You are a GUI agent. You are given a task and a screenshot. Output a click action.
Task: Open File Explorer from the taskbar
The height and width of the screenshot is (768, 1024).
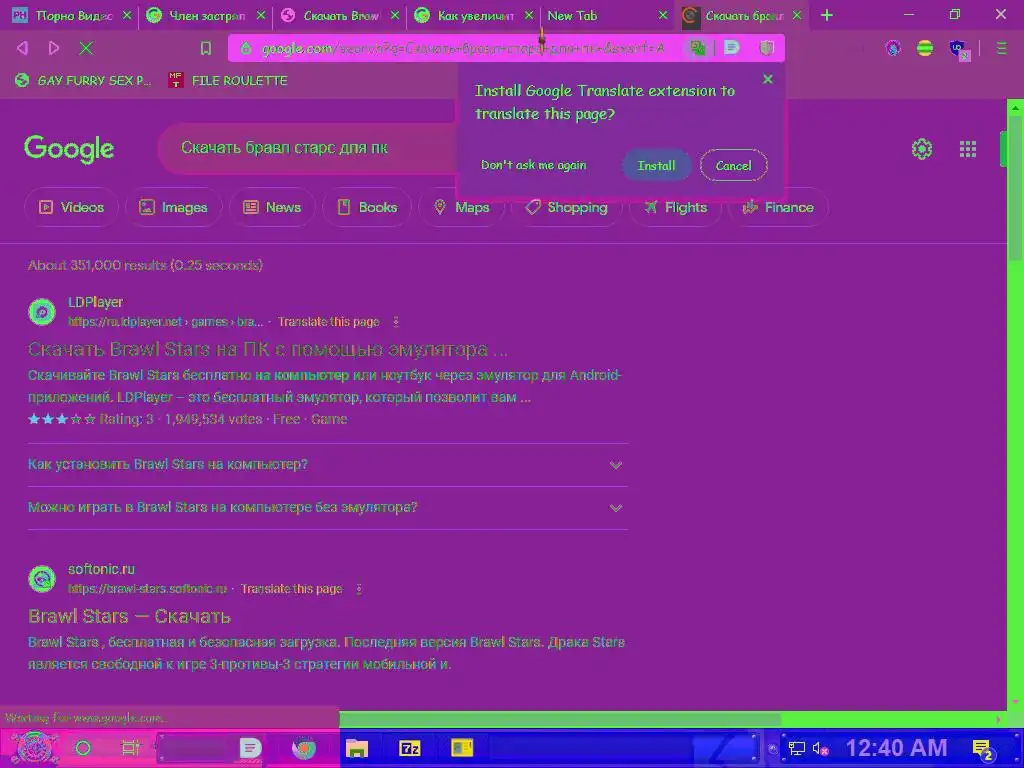click(x=357, y=748)
